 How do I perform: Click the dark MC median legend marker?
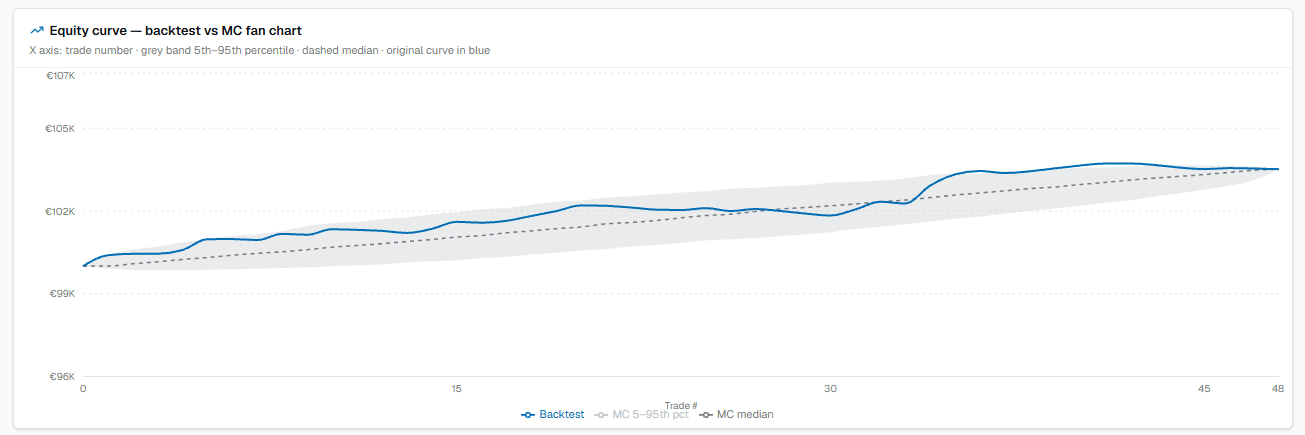coord(706,414)
